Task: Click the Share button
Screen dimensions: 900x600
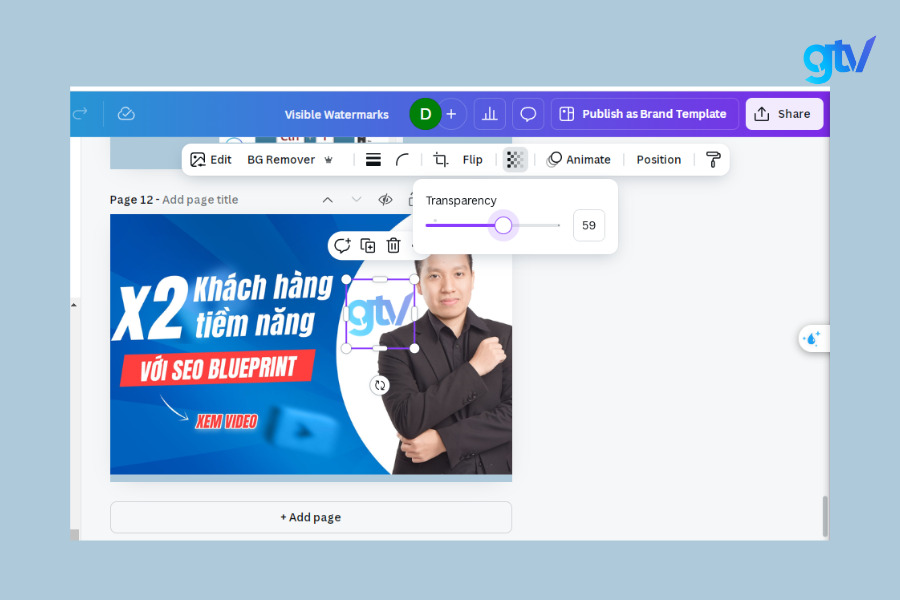Action: point(784,114)
